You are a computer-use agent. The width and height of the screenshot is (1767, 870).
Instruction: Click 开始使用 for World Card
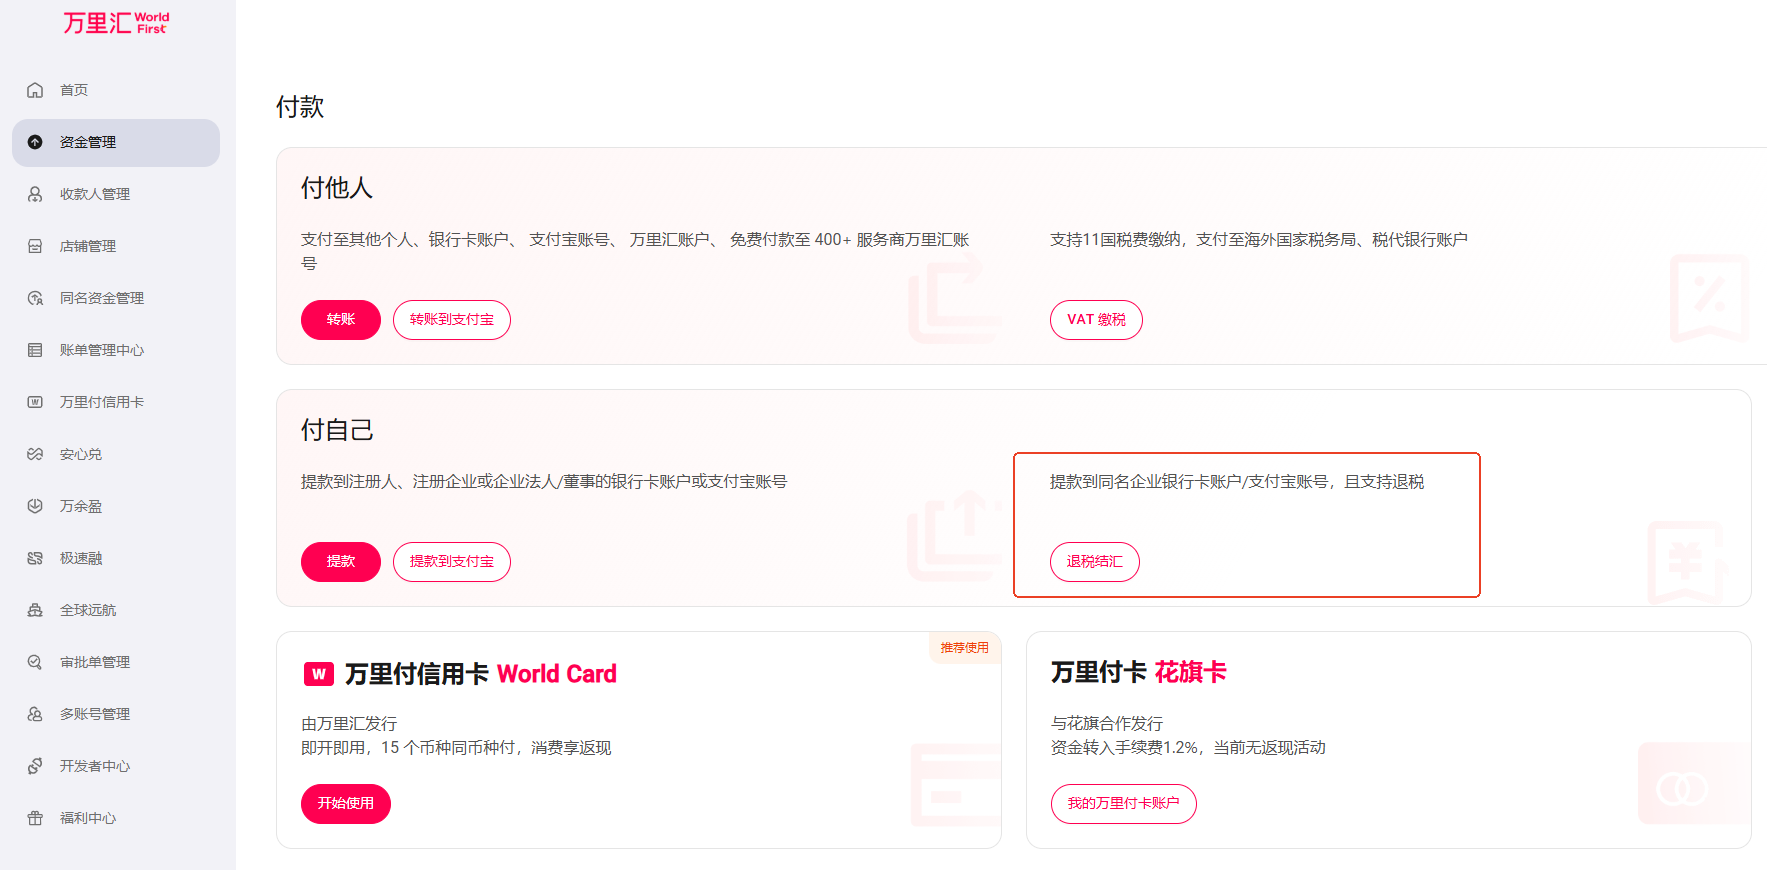pyautogui.click(x=346, y=804)
